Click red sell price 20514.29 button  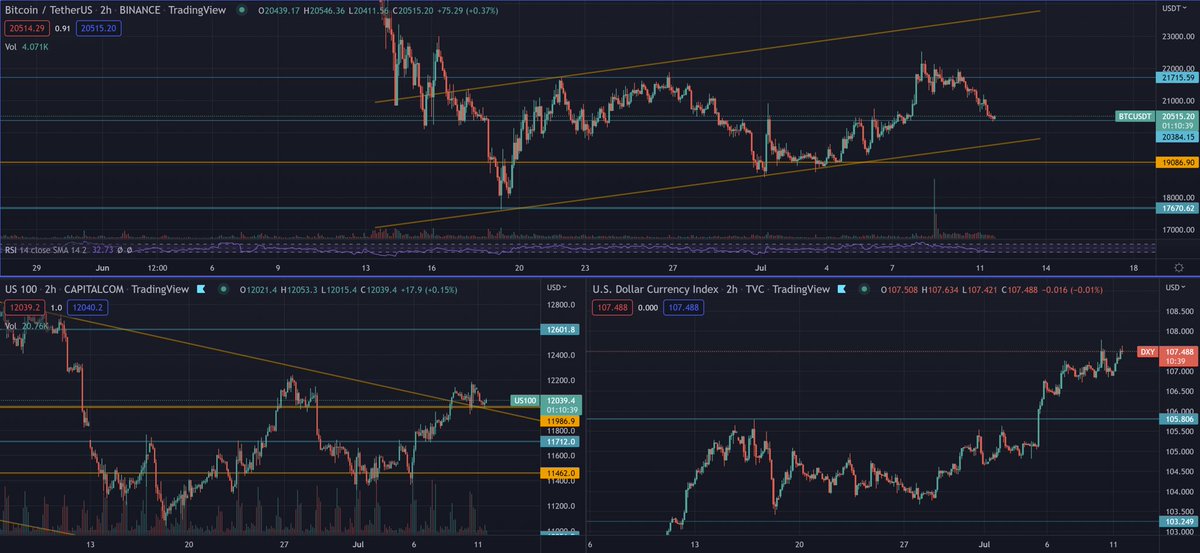(x=25, y=29)
